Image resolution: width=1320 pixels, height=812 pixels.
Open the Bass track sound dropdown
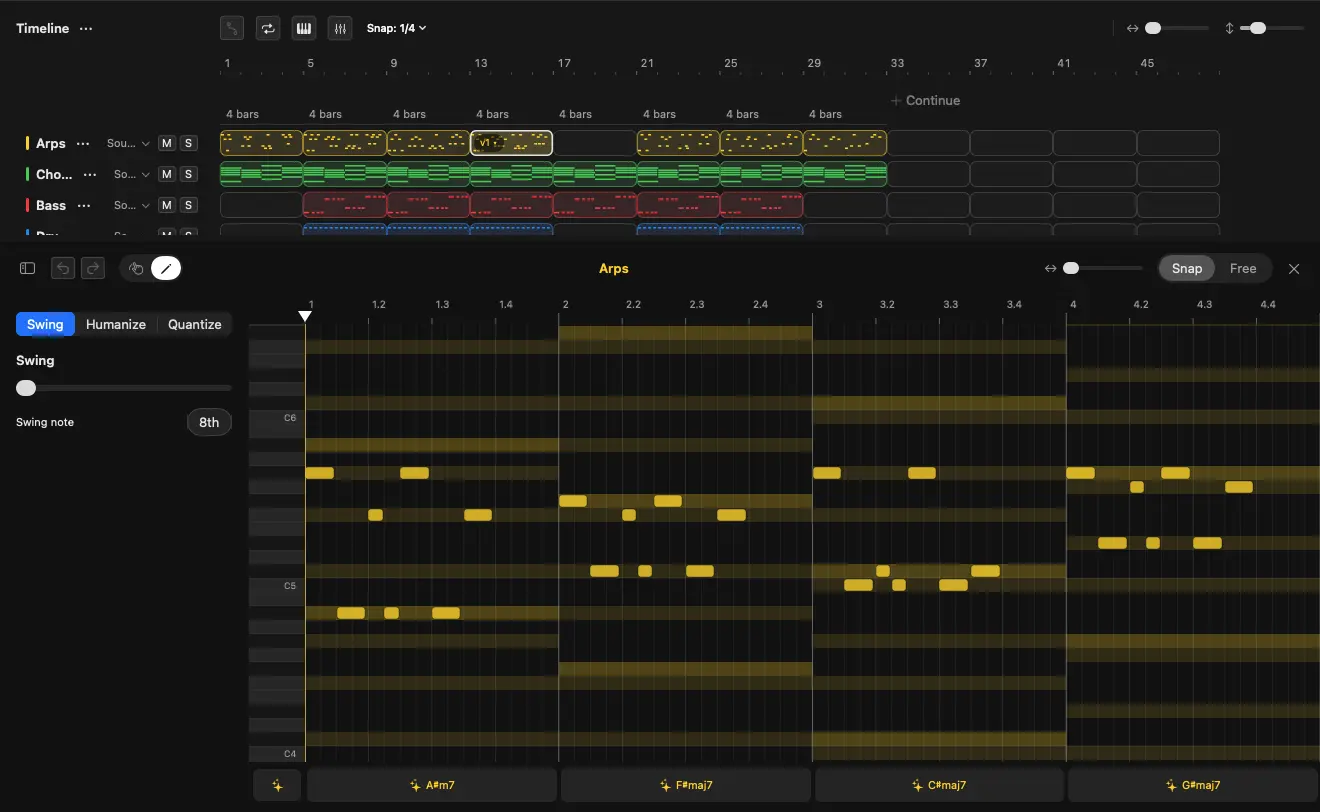point(132,205)
